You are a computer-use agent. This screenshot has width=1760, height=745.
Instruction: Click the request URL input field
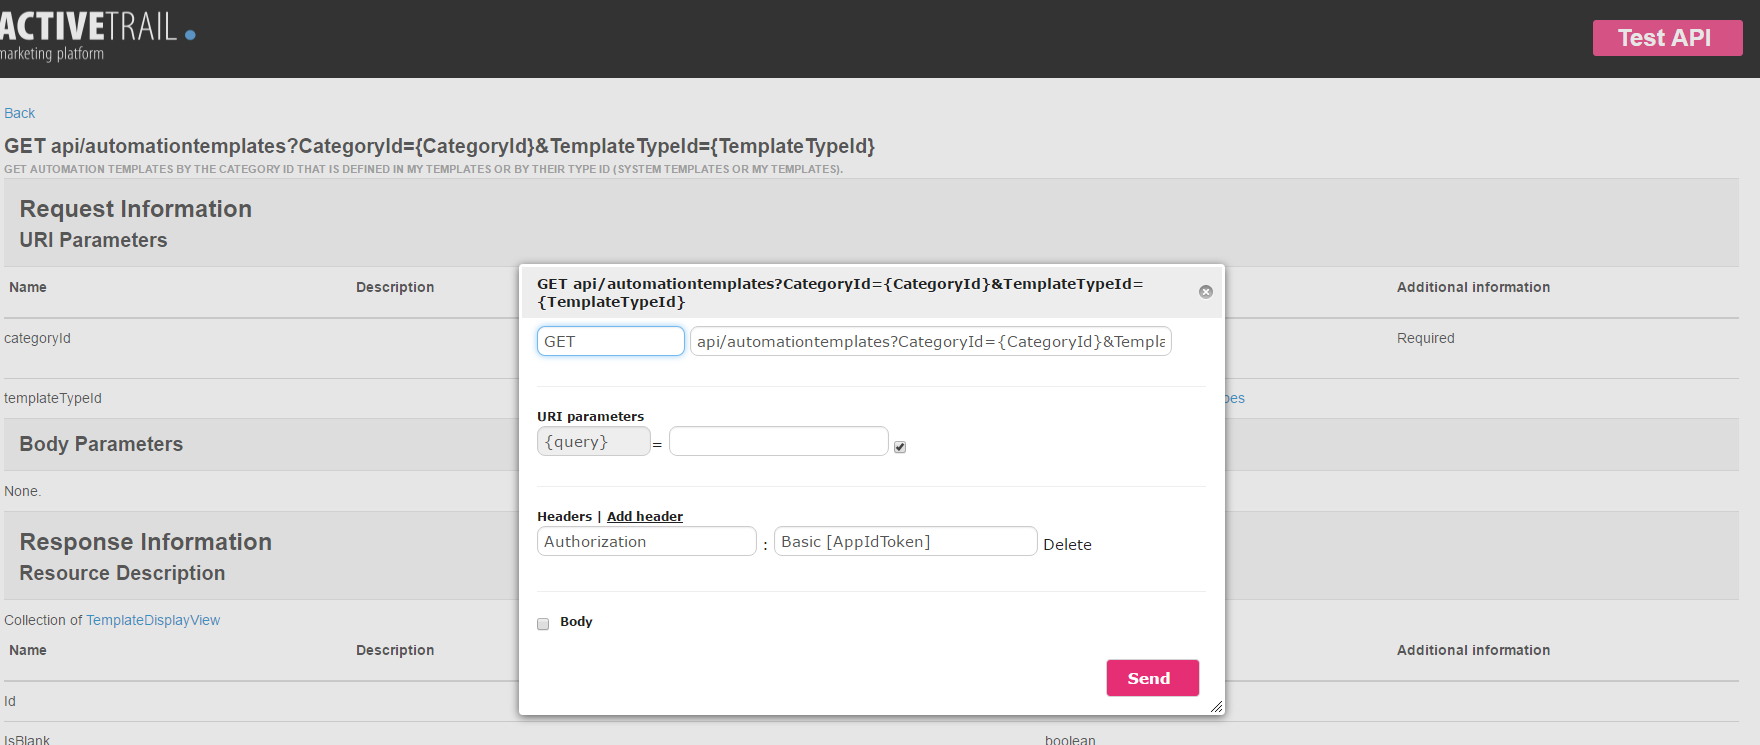coord(929,340)
